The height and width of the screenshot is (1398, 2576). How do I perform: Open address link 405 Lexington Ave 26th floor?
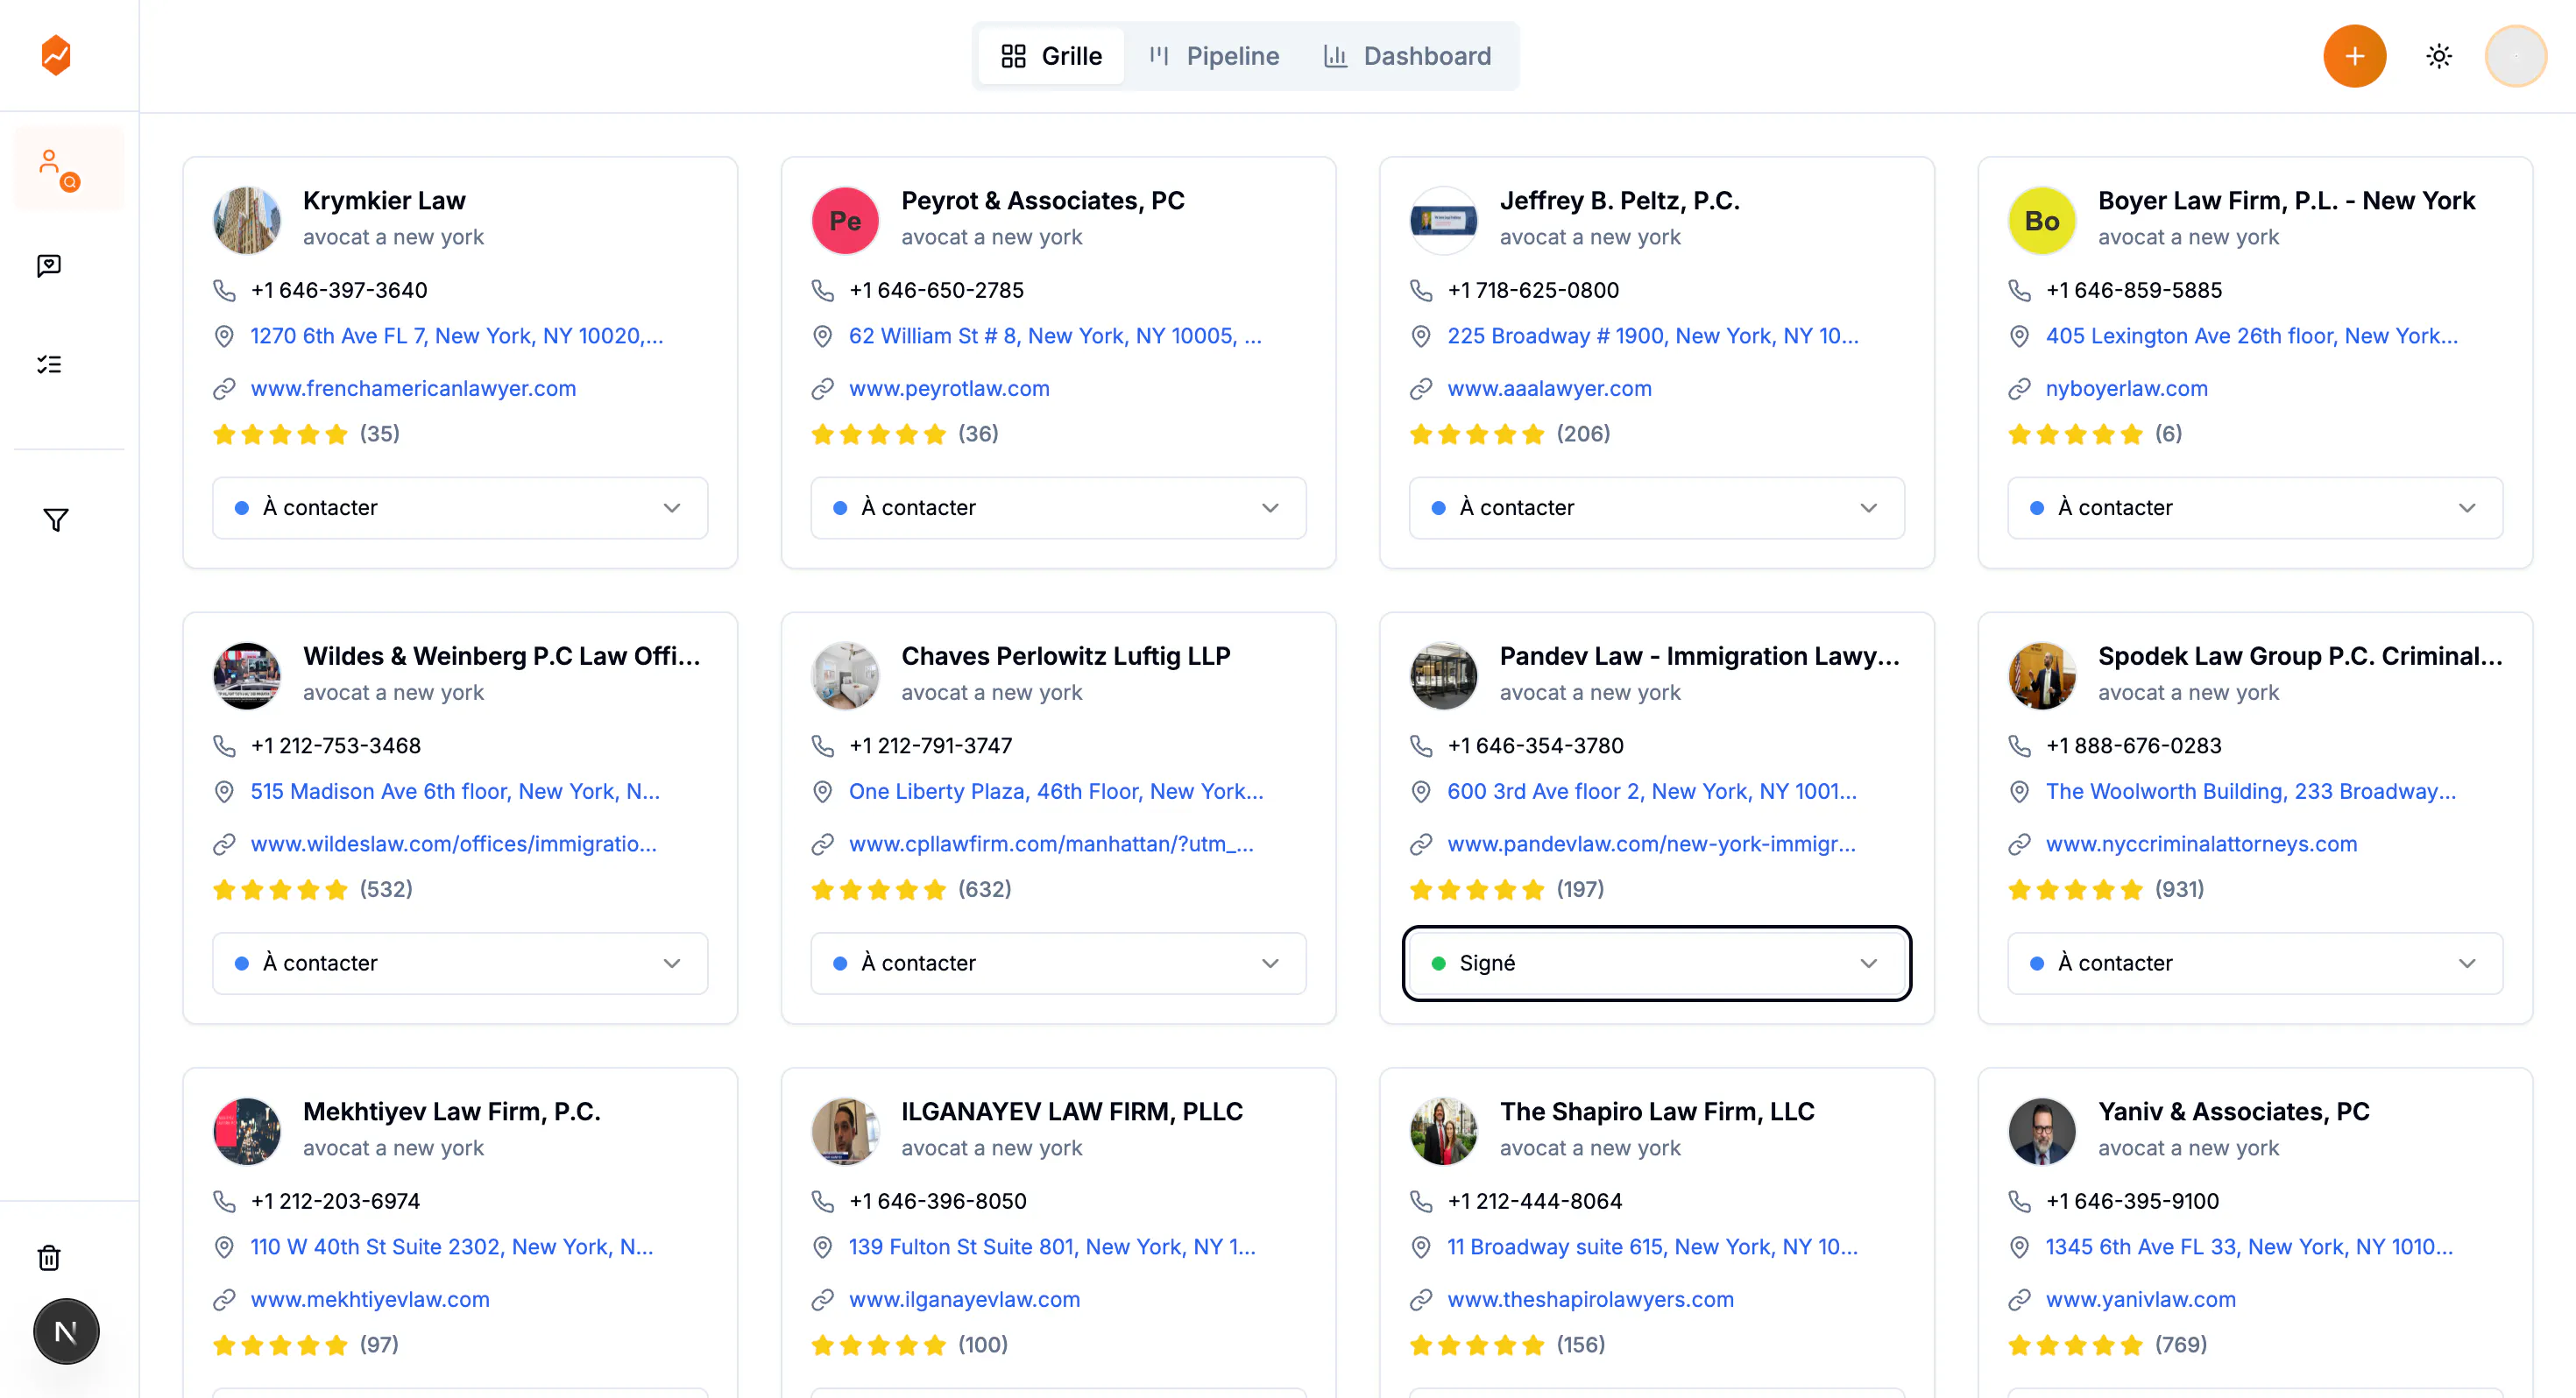pyautogui.click(x=2251, y=336)
